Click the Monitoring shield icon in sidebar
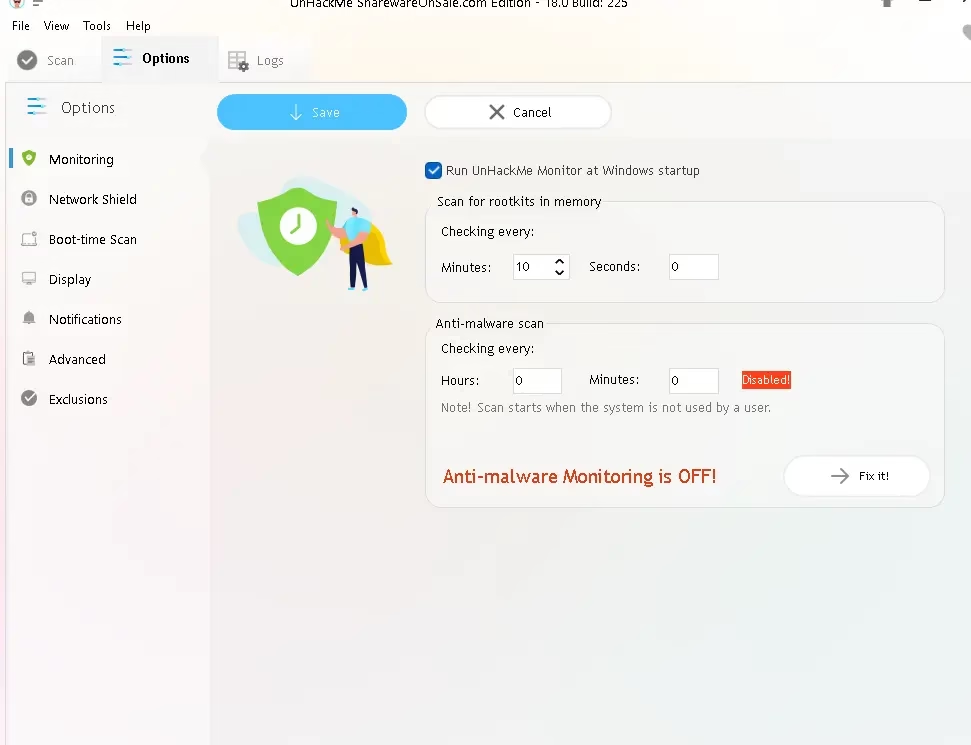971x745 pixels. (29, 159)
